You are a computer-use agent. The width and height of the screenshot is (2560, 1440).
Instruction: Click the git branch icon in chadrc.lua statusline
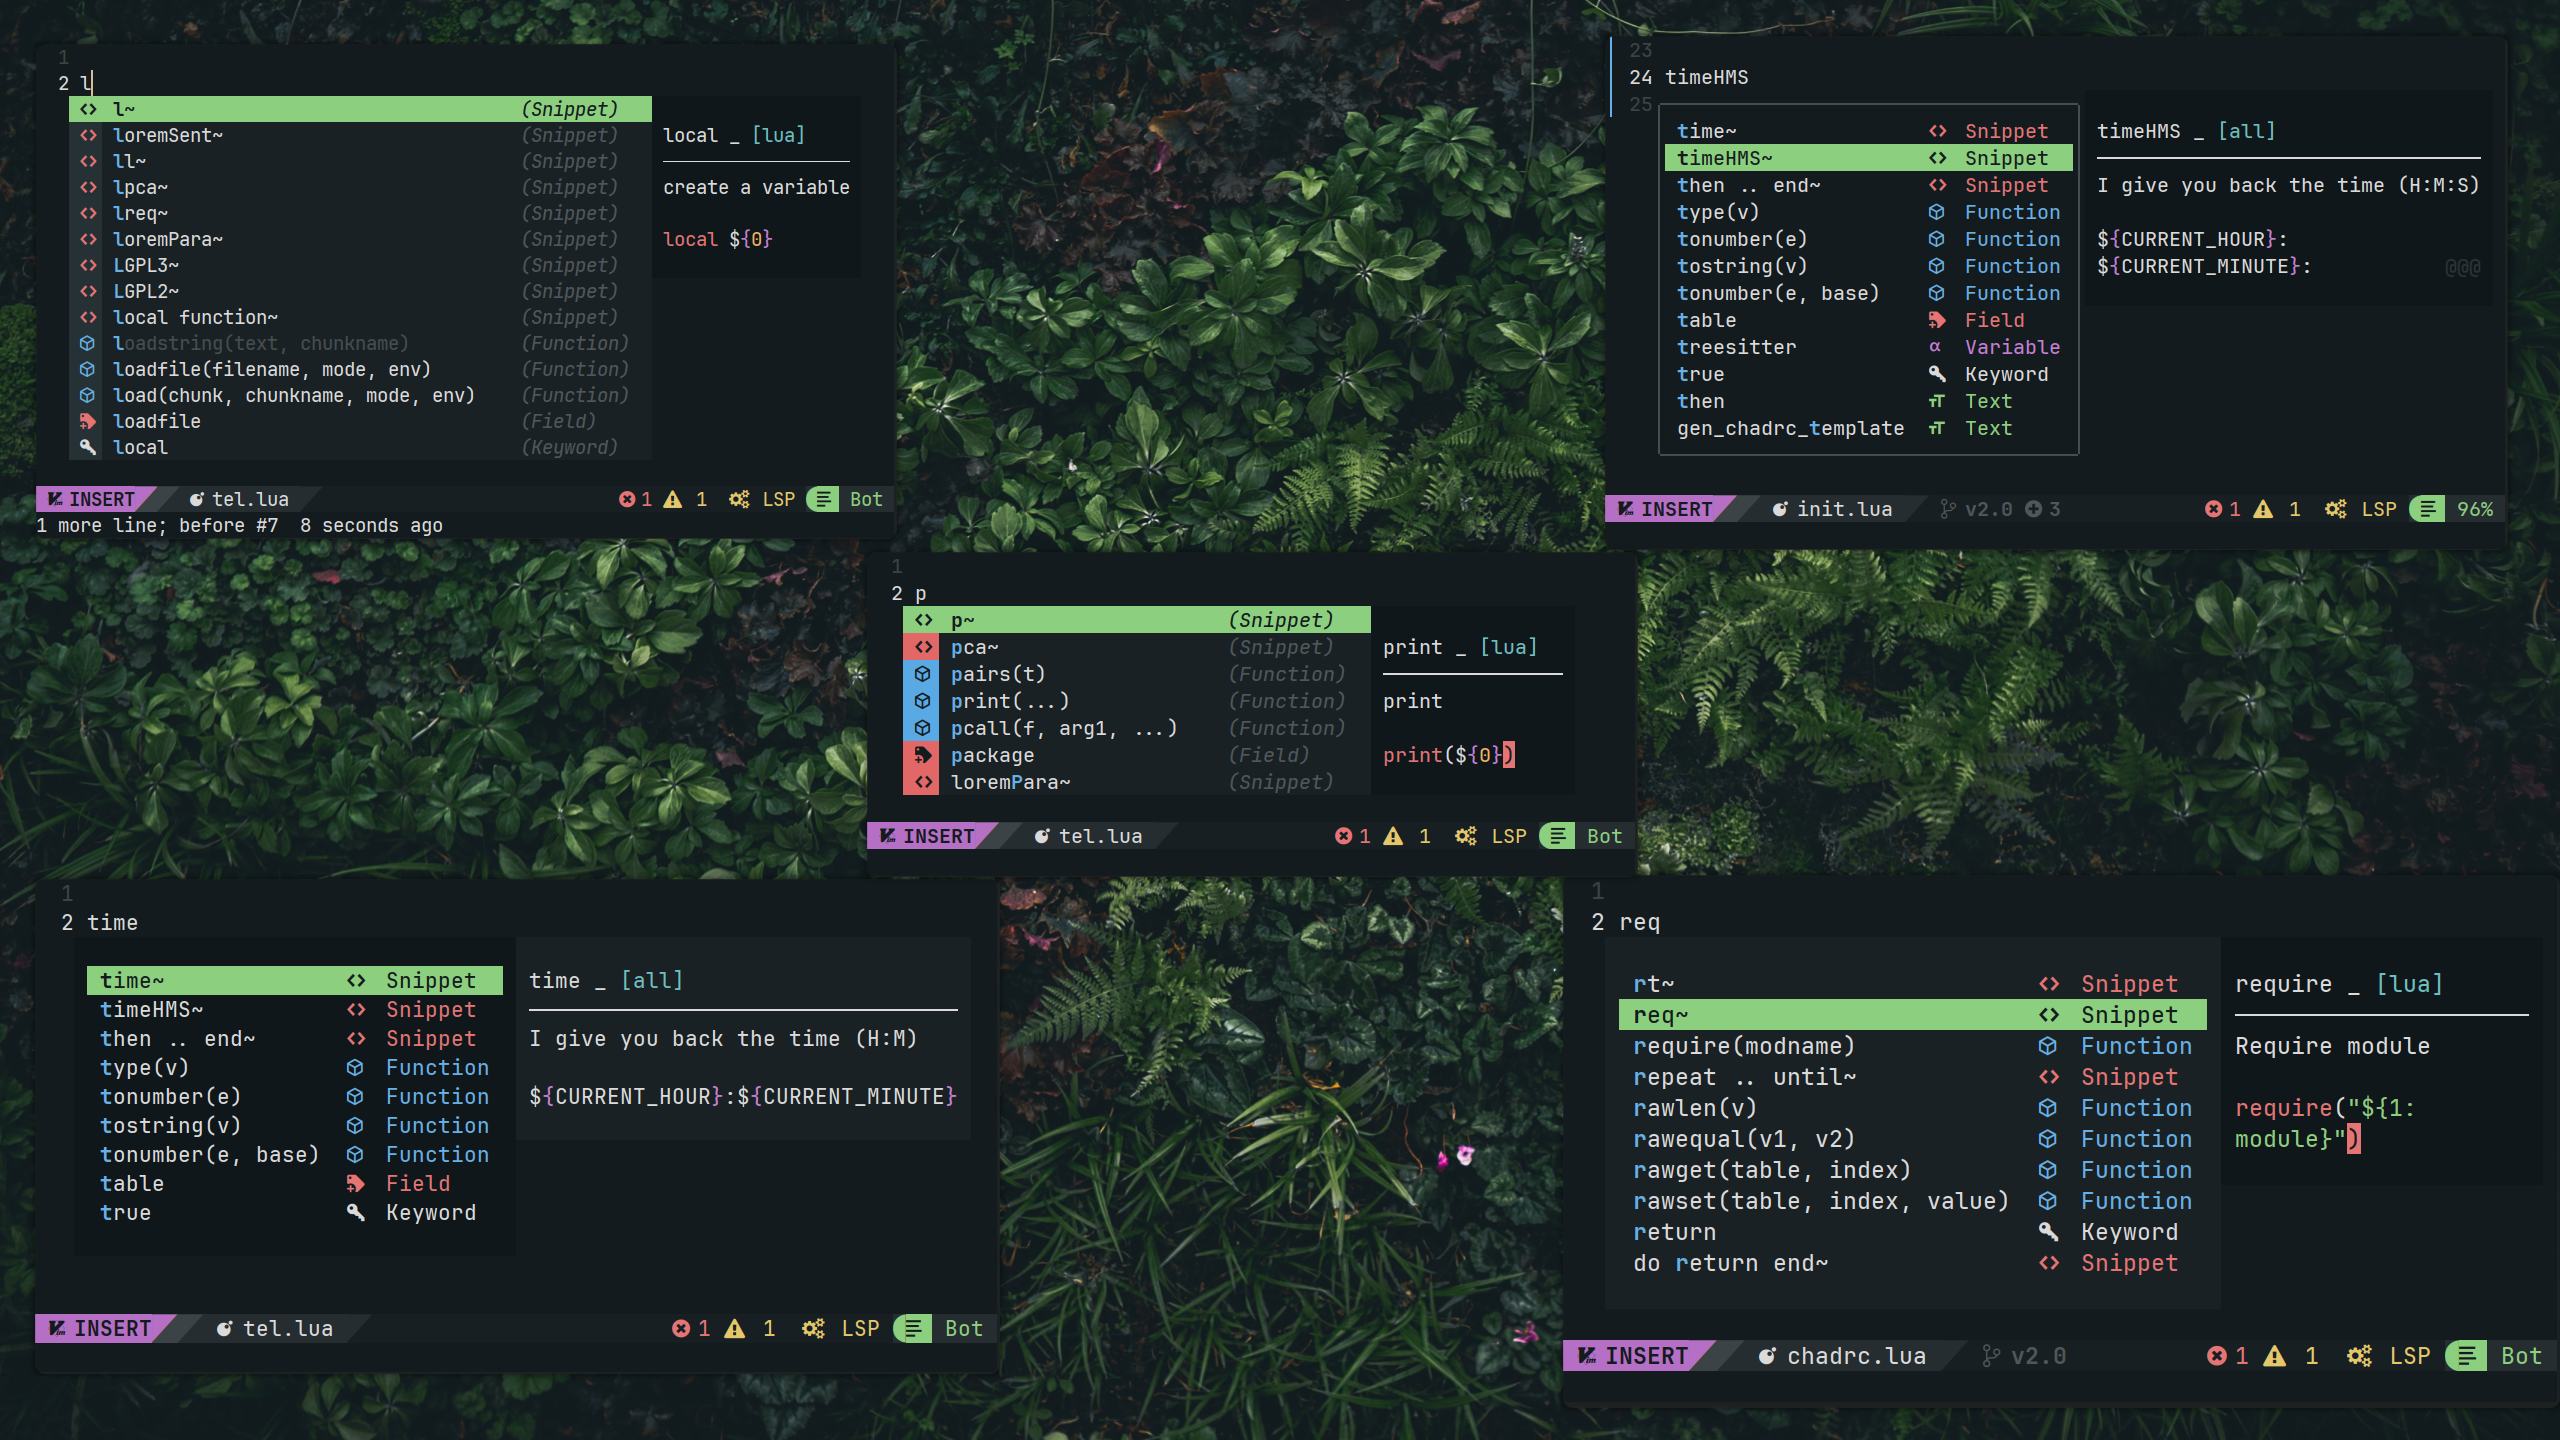[1991, 1356]
